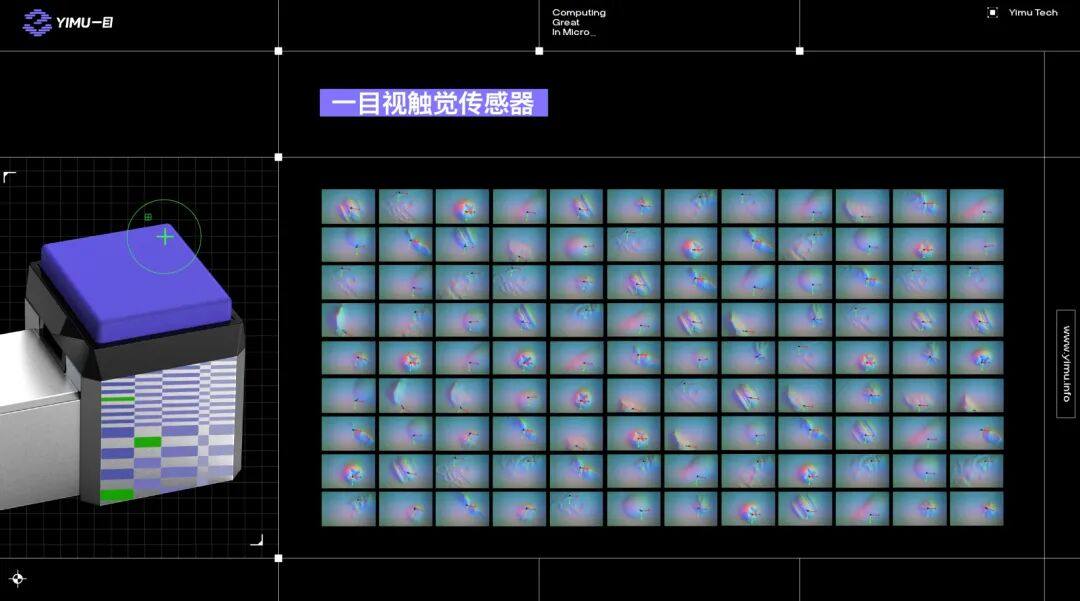Image resolution: width=1080 pixels, height=601 pixels.
Task: Click the square icon beside Yimu Tech
Action: pyautogui.click(x=992, y=13)
